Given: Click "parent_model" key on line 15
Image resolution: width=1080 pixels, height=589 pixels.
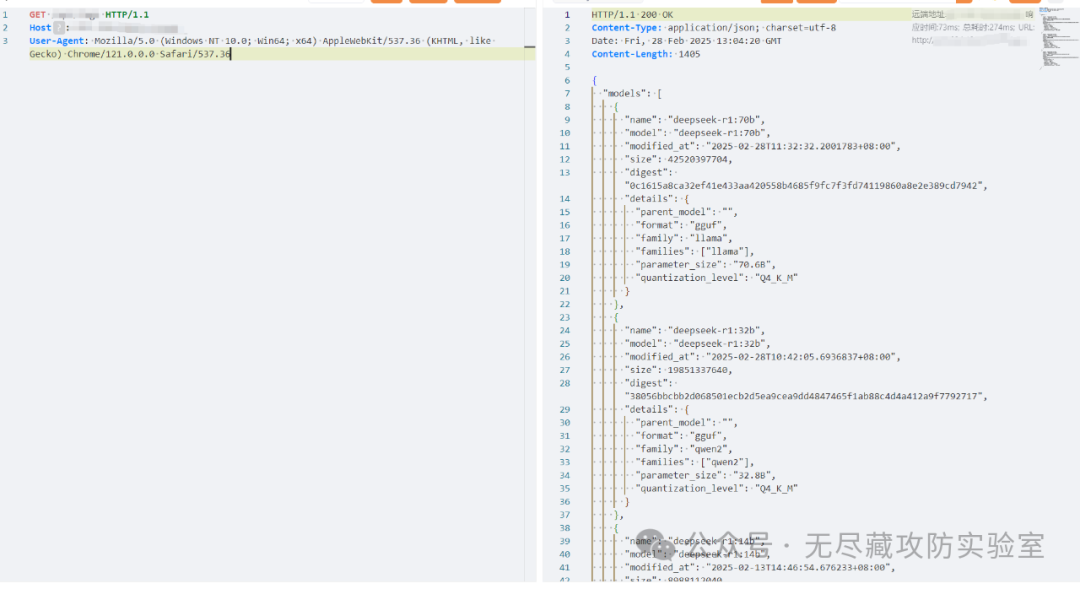Looking at the screenshot, I should click(673, 212).
